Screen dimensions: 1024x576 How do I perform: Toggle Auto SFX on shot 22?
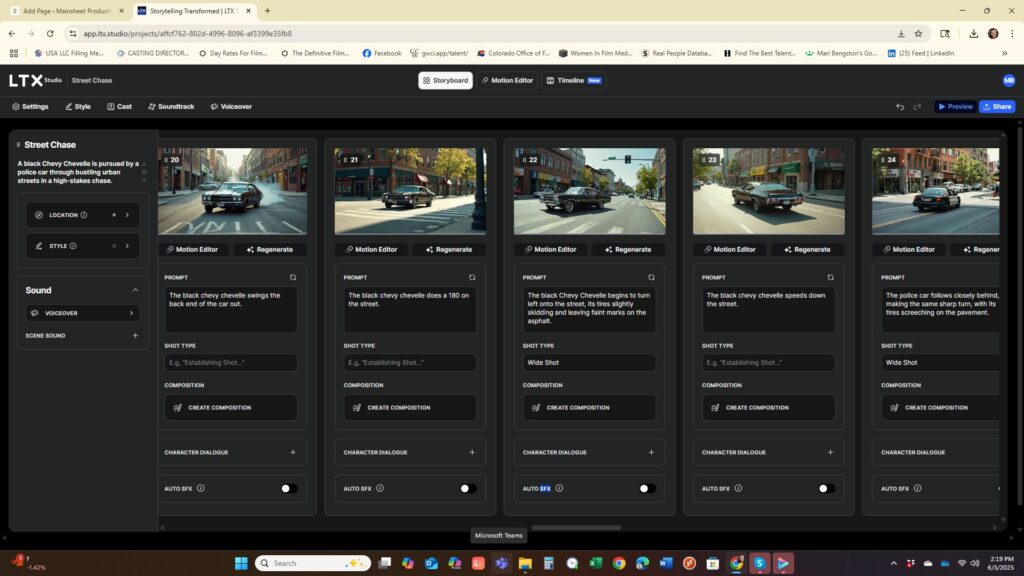647,489
